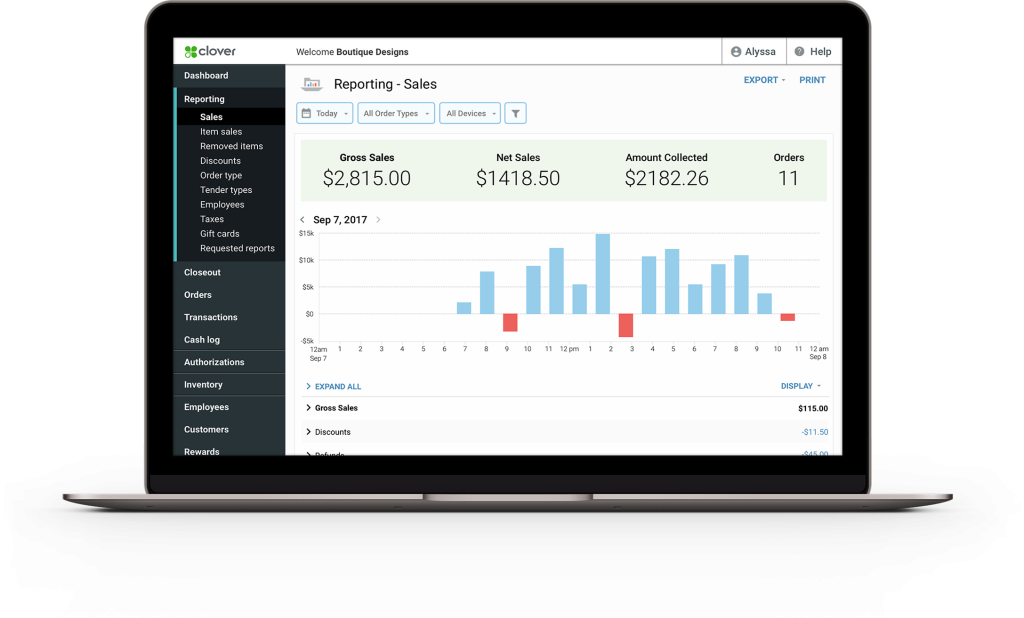The width and height of the screenshot is (1024, 618).
Task: Select Item sales in Reporting sidebar
Action: (x=221, y=132)
